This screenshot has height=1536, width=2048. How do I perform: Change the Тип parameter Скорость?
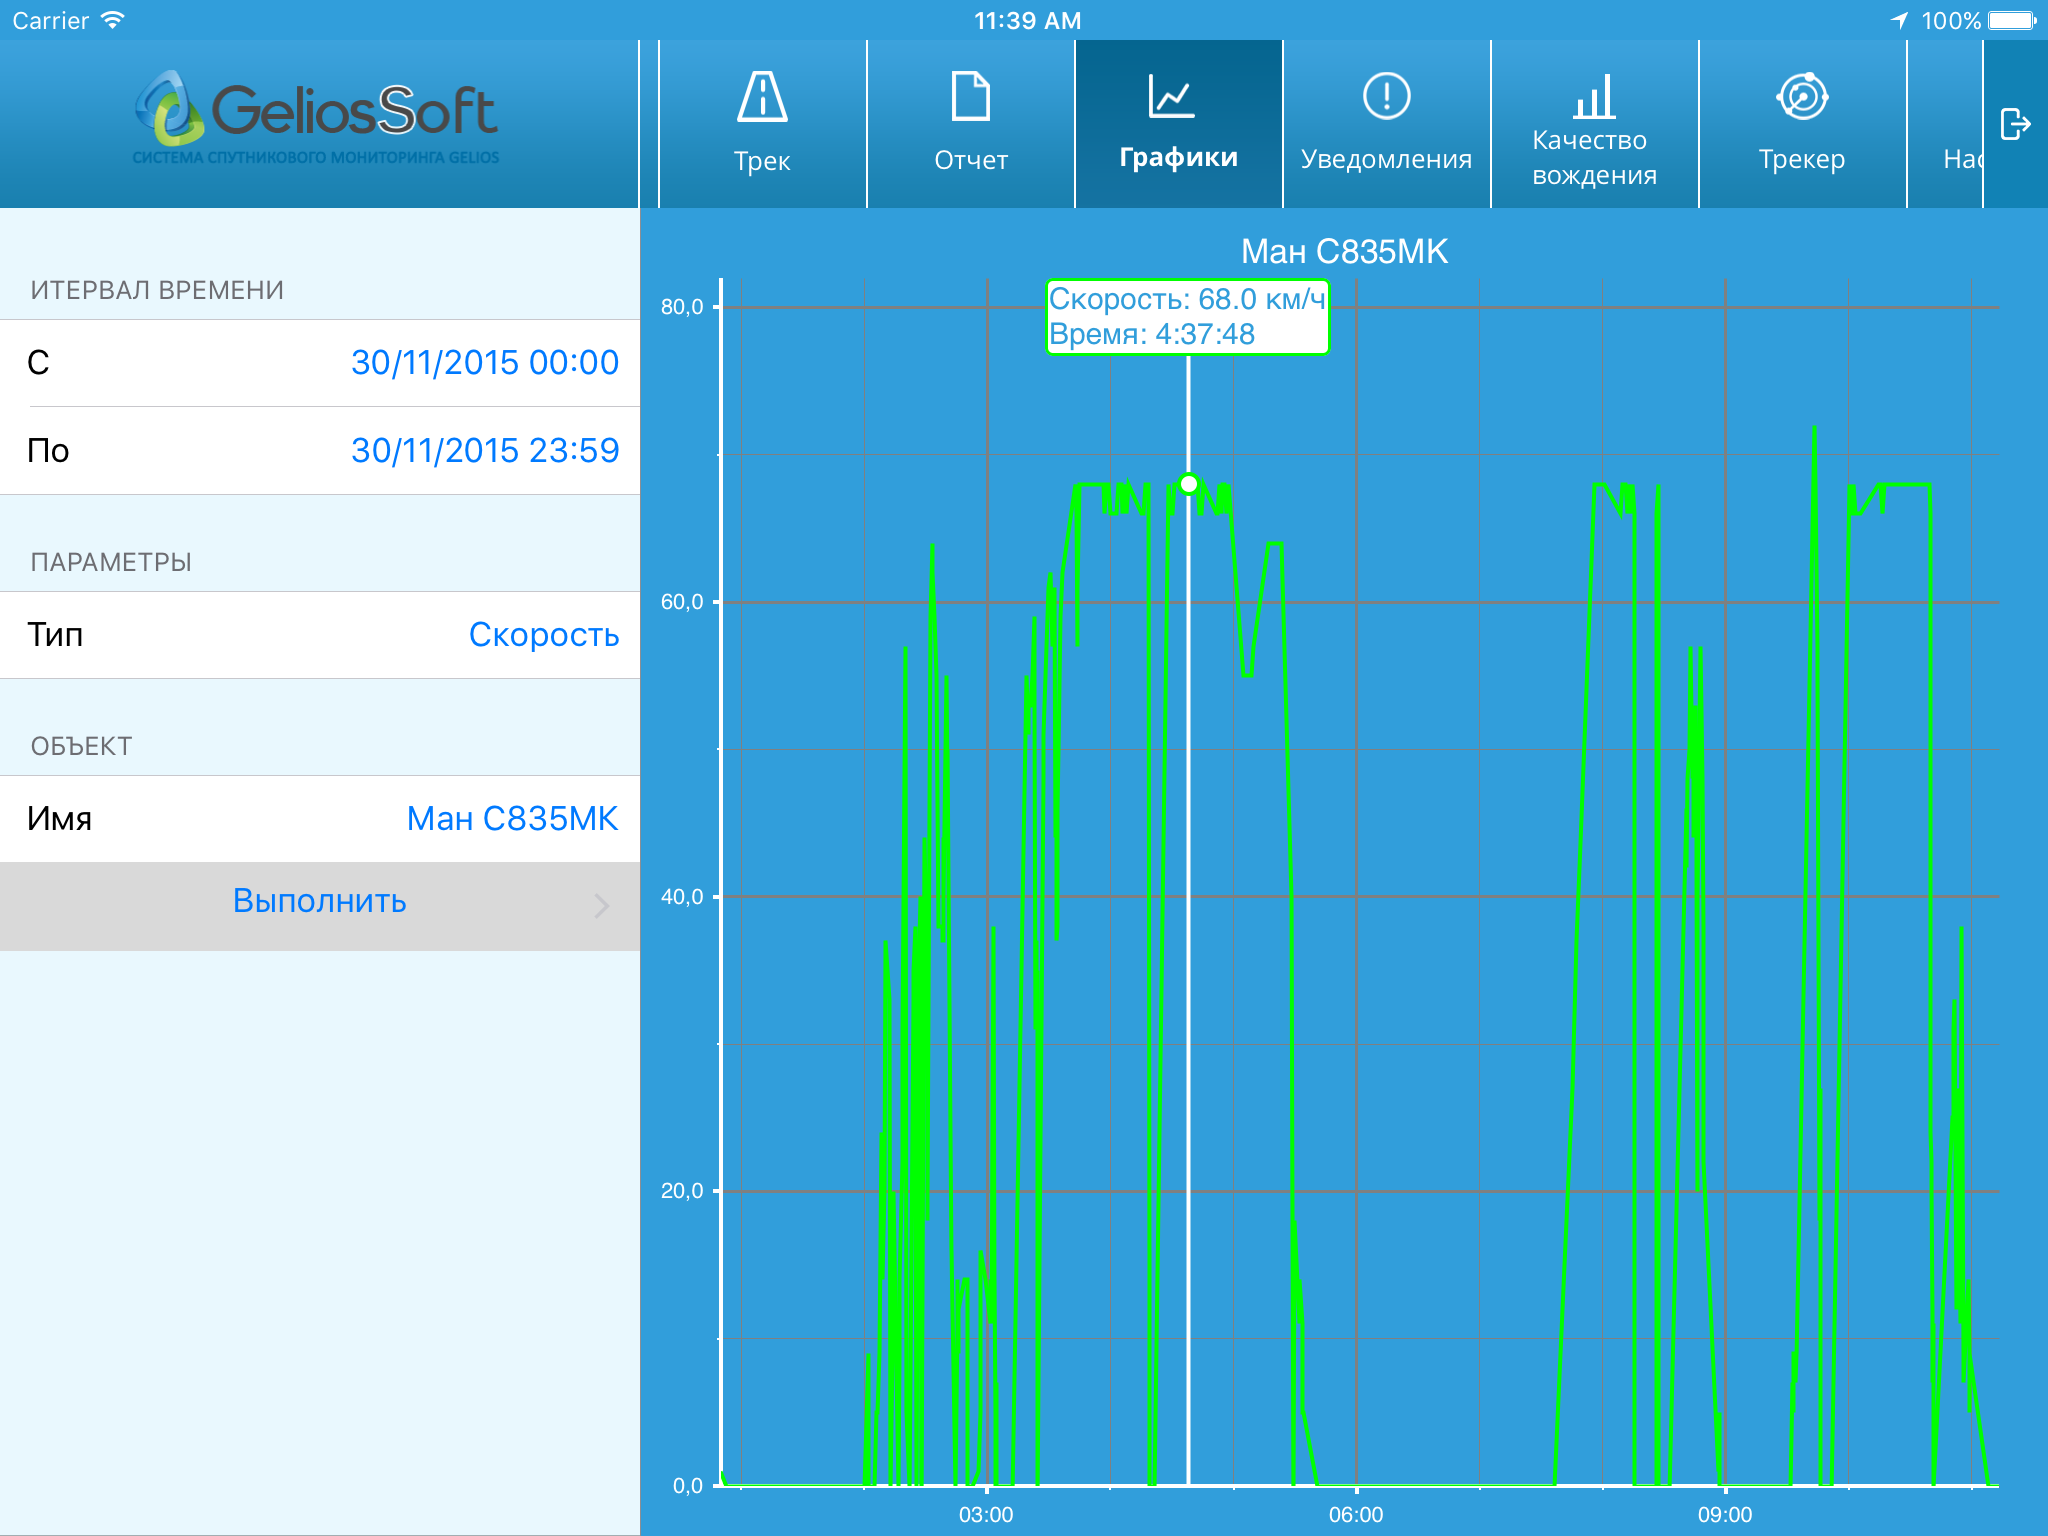[543, 634]
